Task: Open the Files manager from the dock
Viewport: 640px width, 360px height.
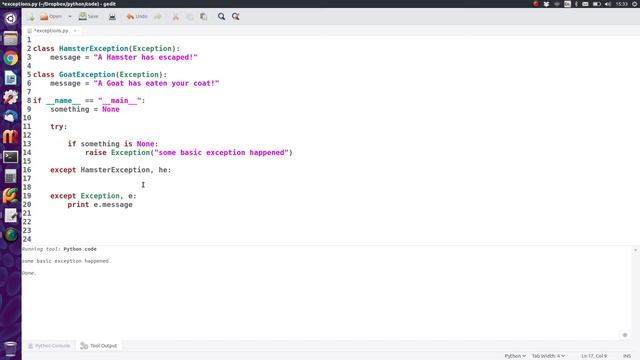Action: click(11, 38)
